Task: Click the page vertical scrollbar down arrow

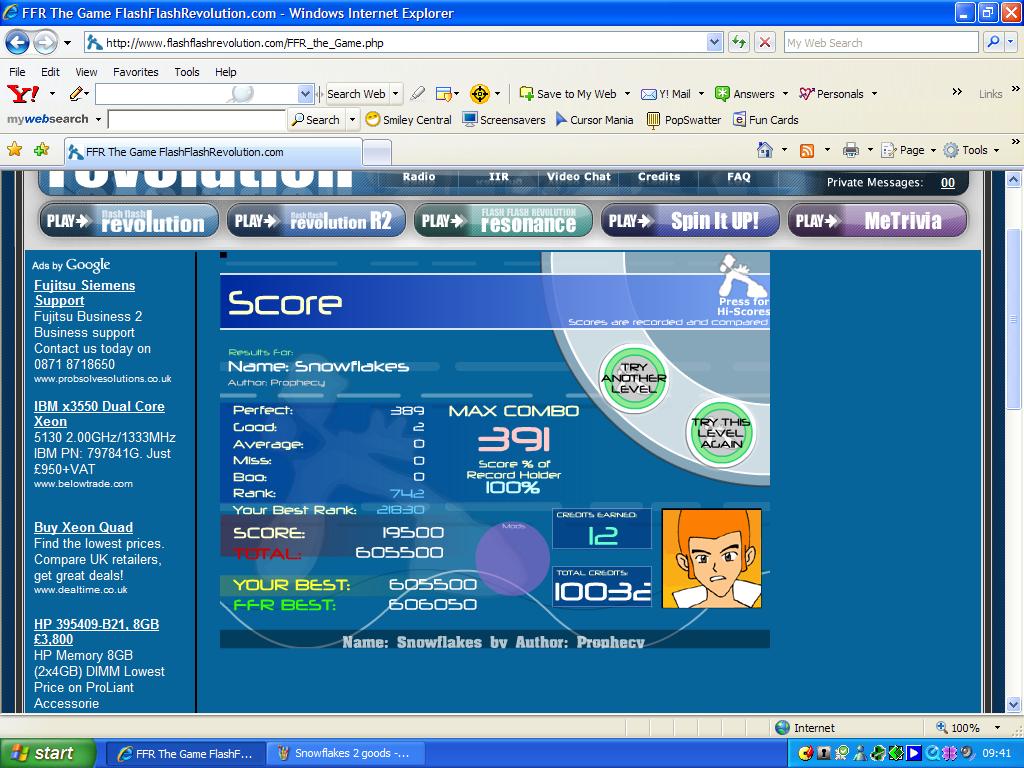Action: click(1014, 705)
